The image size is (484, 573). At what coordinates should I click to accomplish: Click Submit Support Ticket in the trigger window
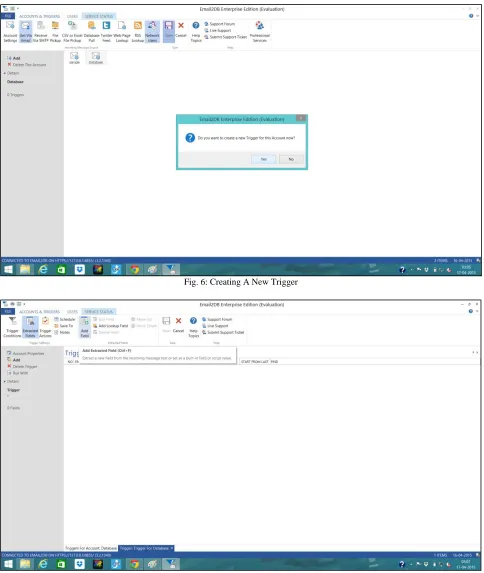tap(223, 333)
